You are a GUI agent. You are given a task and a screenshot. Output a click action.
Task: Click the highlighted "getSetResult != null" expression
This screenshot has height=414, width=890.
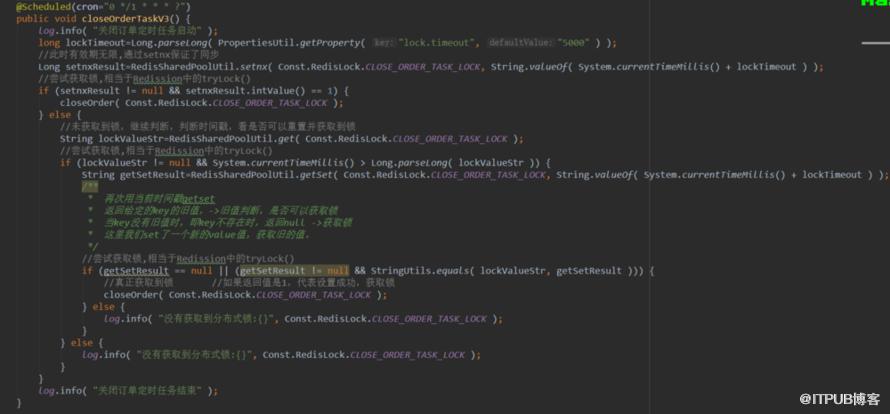(x=294, y=271)
